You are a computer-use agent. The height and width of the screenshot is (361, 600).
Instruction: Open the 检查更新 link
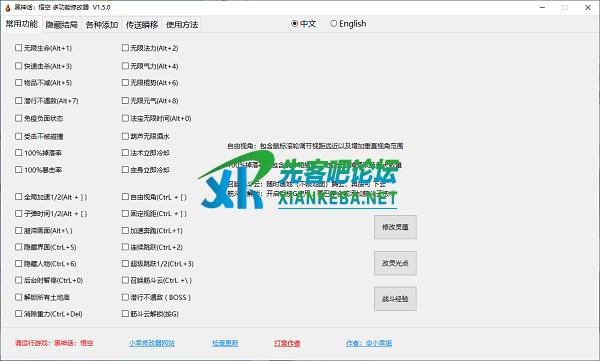click(x=225, y=343)
